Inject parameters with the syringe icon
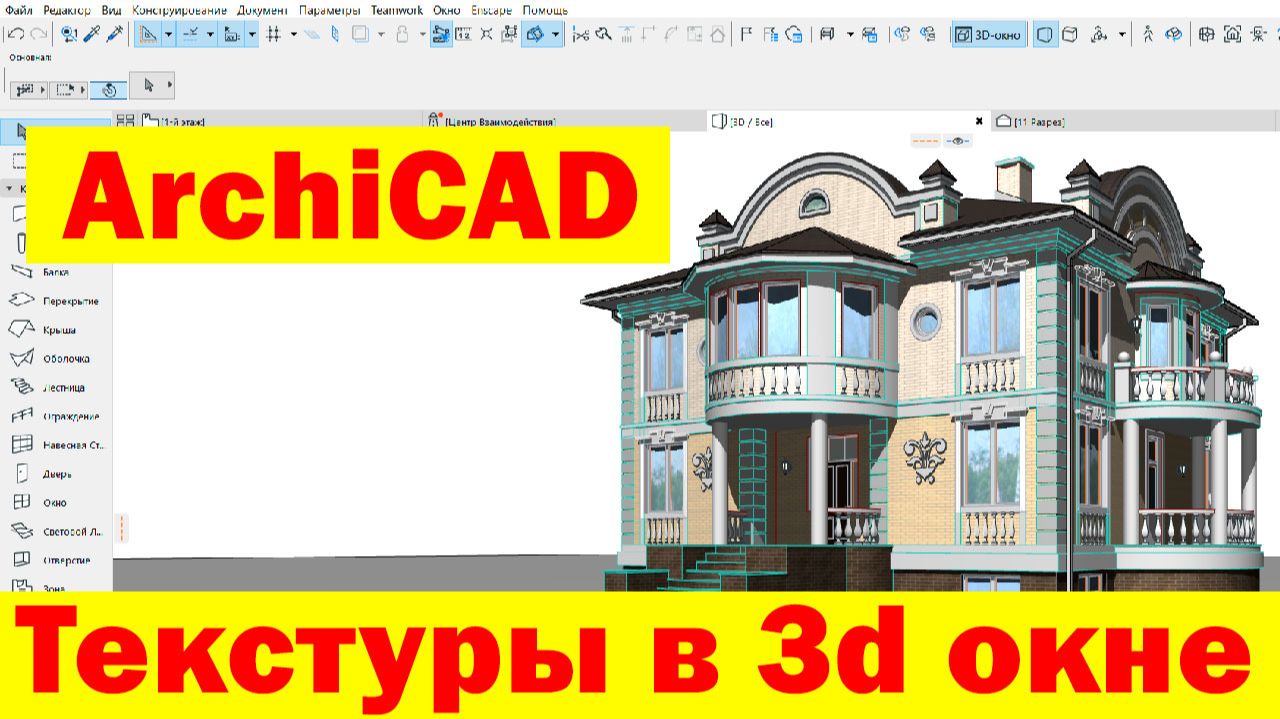Image resolution: width=1280 pixels, height=719 pixels. [115, 34]
